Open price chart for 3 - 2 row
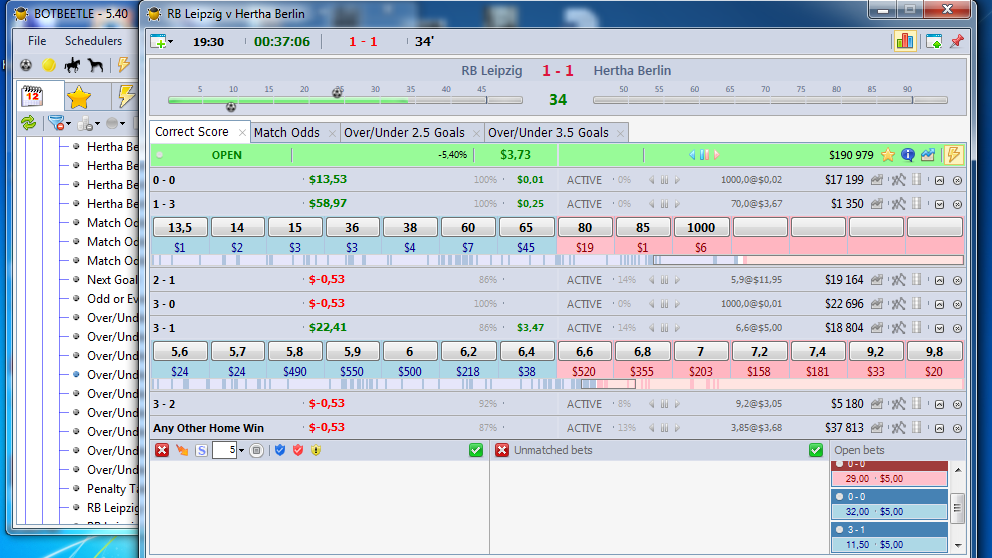 point(877,404)
